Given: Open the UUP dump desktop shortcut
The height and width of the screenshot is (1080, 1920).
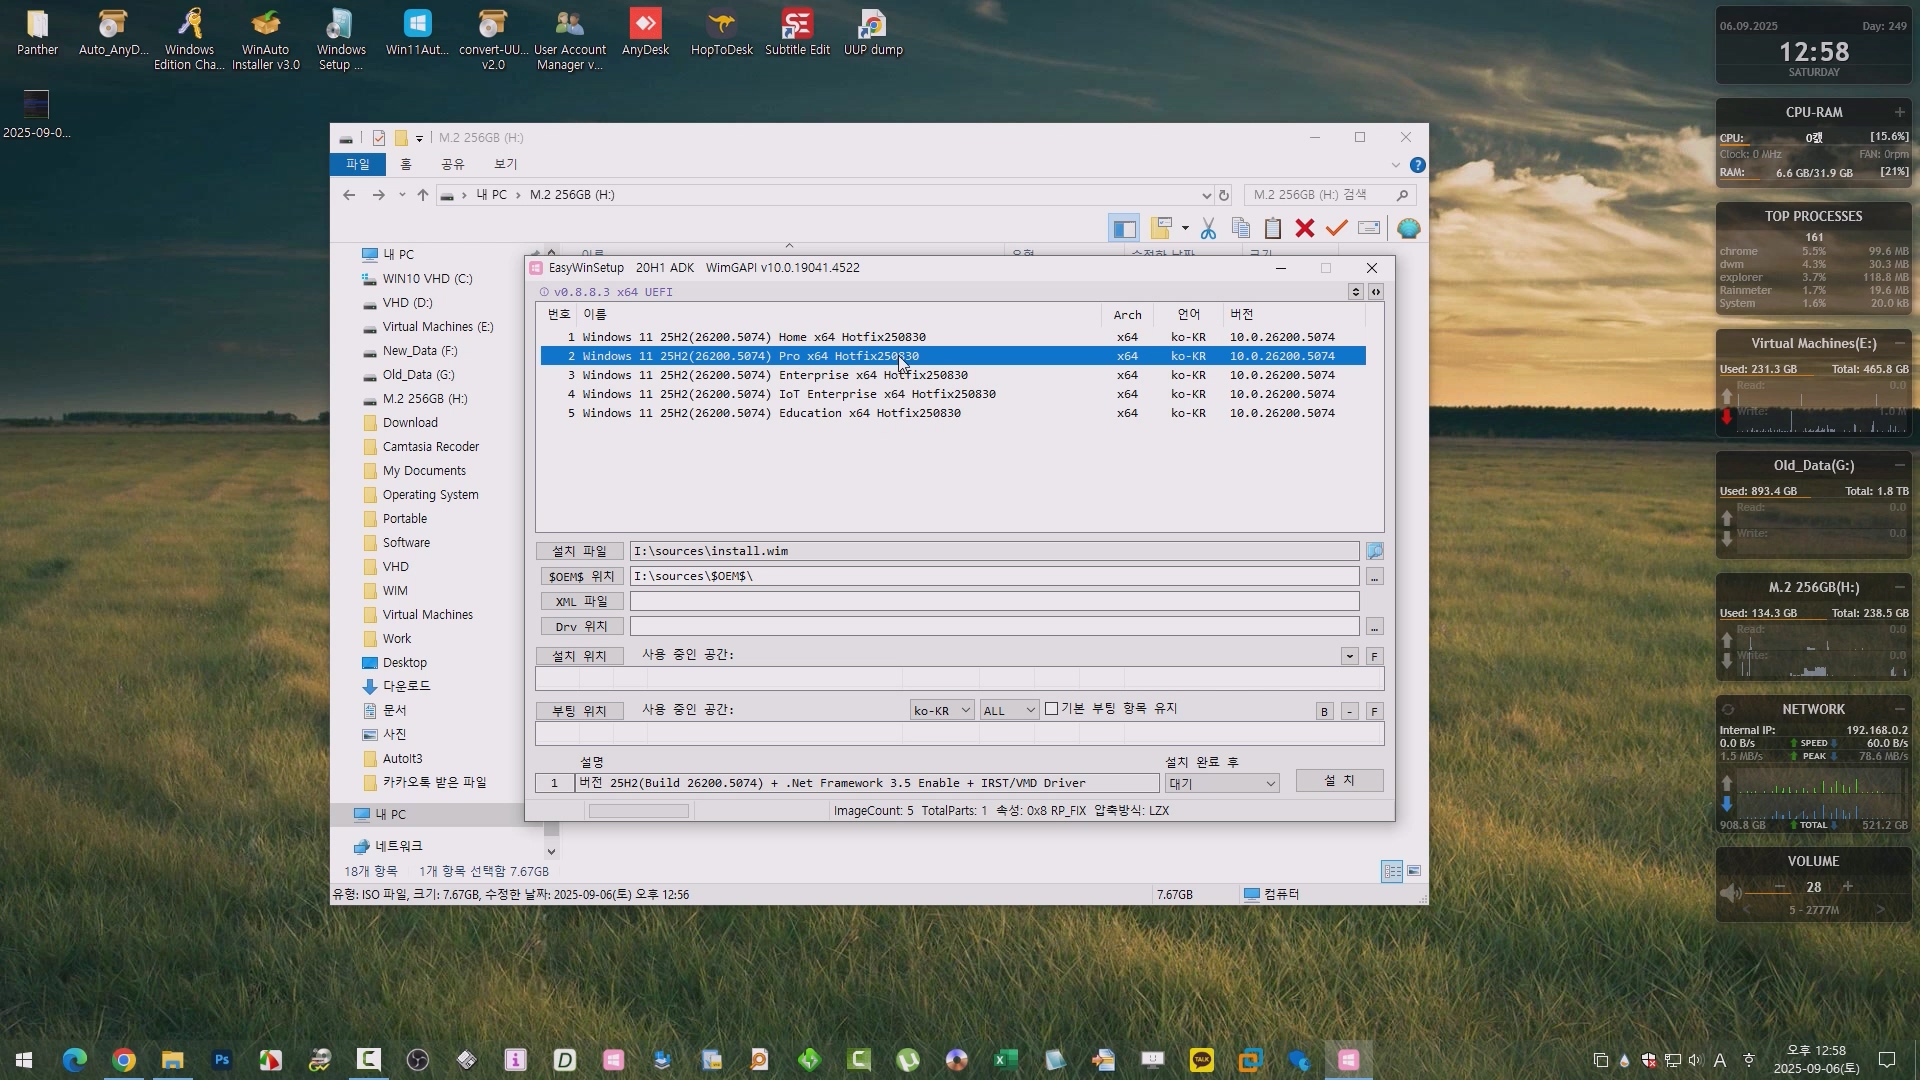Looking at the screenshot, I should [x=872, y=33].
